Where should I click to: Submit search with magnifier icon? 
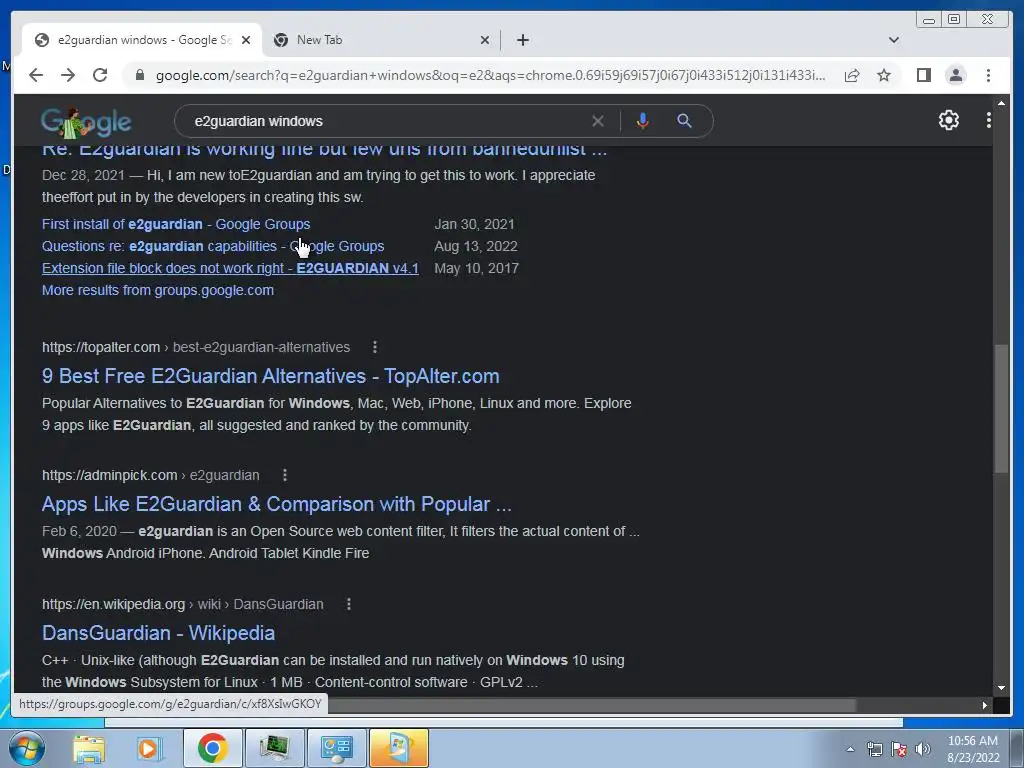(x=684, y=121)
